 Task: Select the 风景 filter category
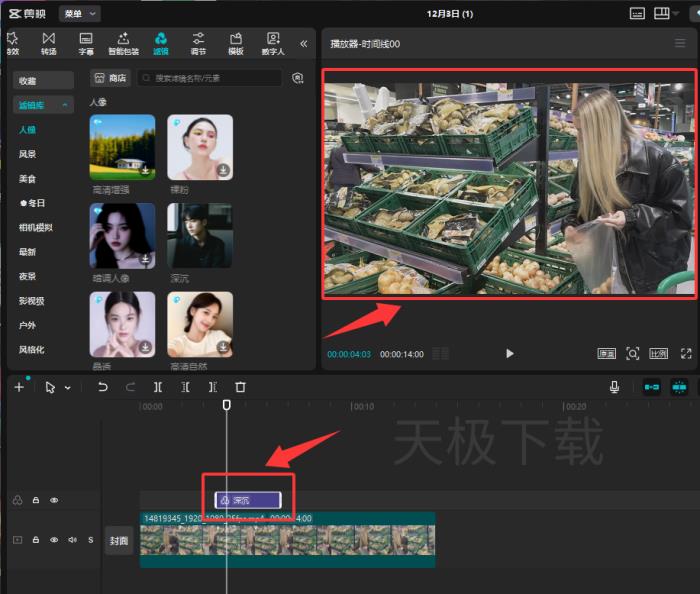[27, 154]
